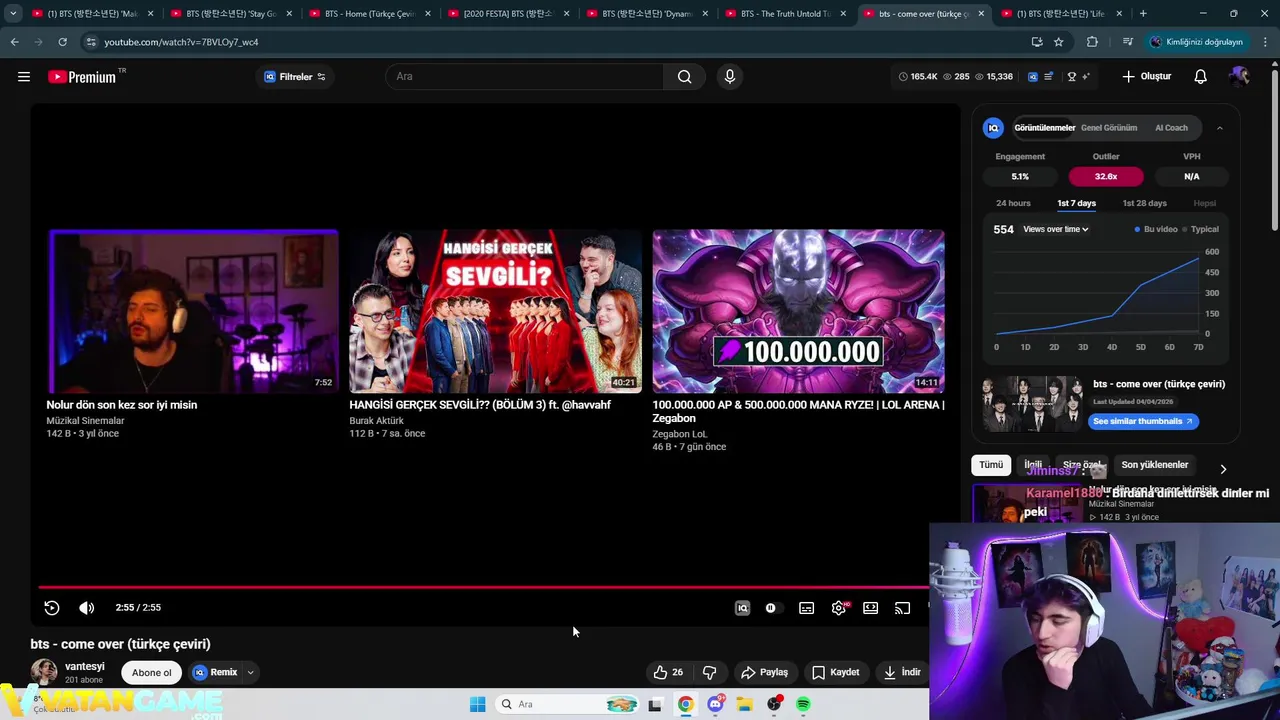The image size is (1280, 720).
Task: Save the video with Kaydet
Action: pyautogui.click(x=835, y=672)
